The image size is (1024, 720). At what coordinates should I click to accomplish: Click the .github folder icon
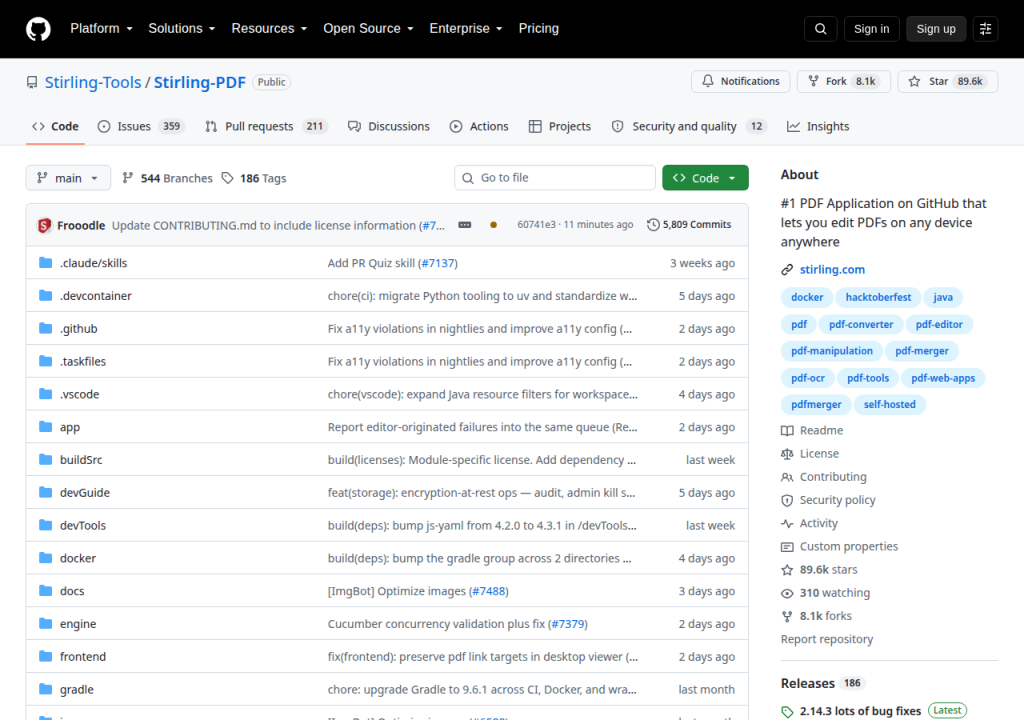click(x=45, y=328)
